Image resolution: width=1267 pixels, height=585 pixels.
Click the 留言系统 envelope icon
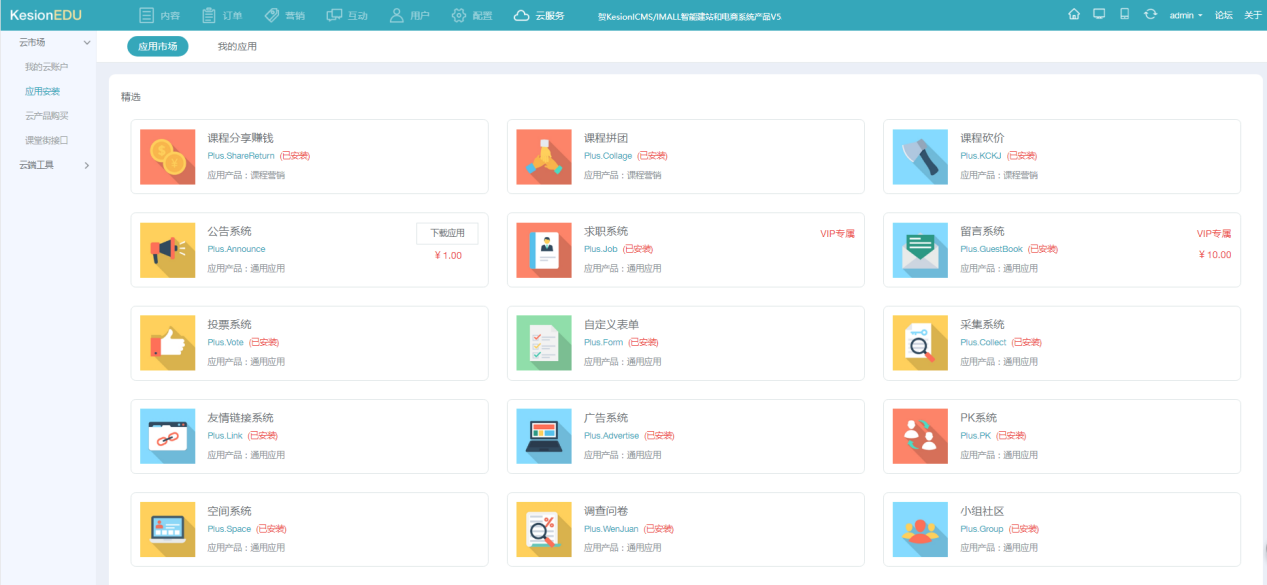(x=920, y=250)
